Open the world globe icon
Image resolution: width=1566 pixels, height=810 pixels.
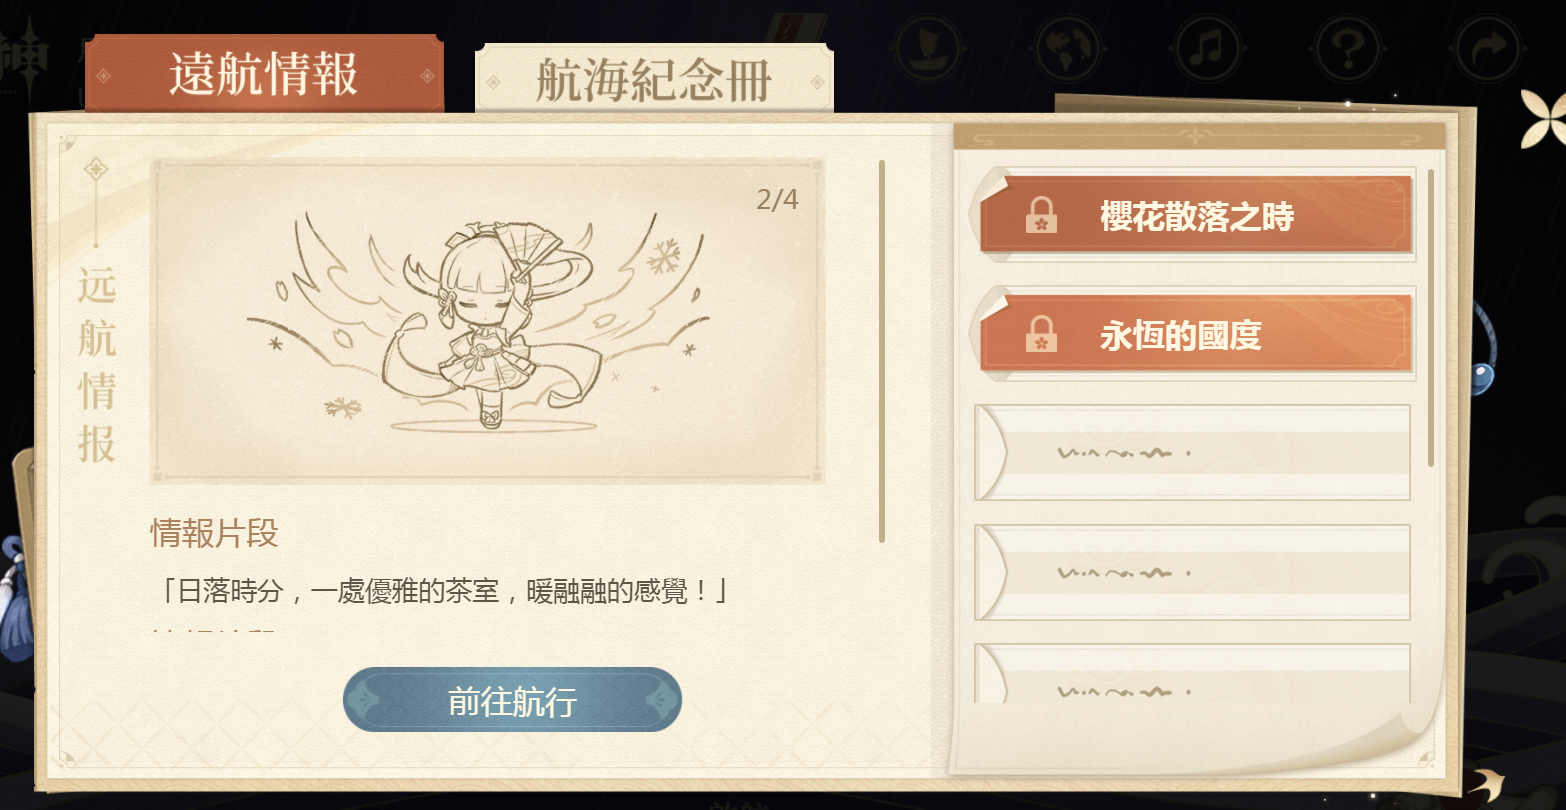1068,48
